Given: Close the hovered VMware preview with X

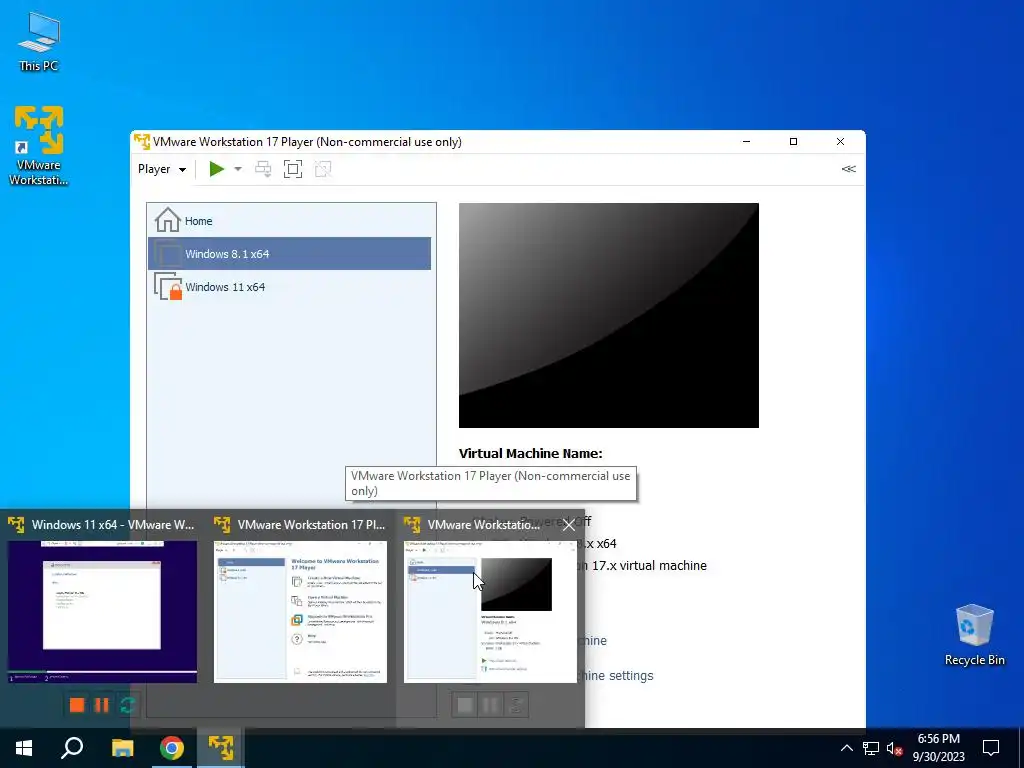Looking at the screenshot, I should pos(569,525).
